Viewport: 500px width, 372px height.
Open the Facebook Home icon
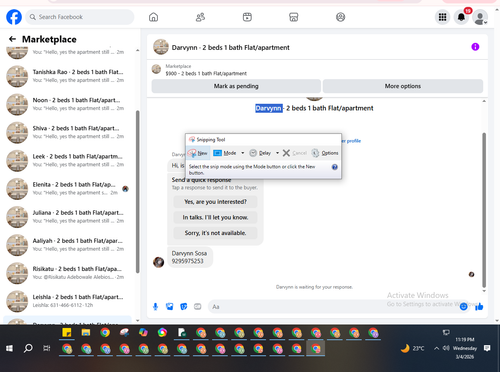pos(153,17)
